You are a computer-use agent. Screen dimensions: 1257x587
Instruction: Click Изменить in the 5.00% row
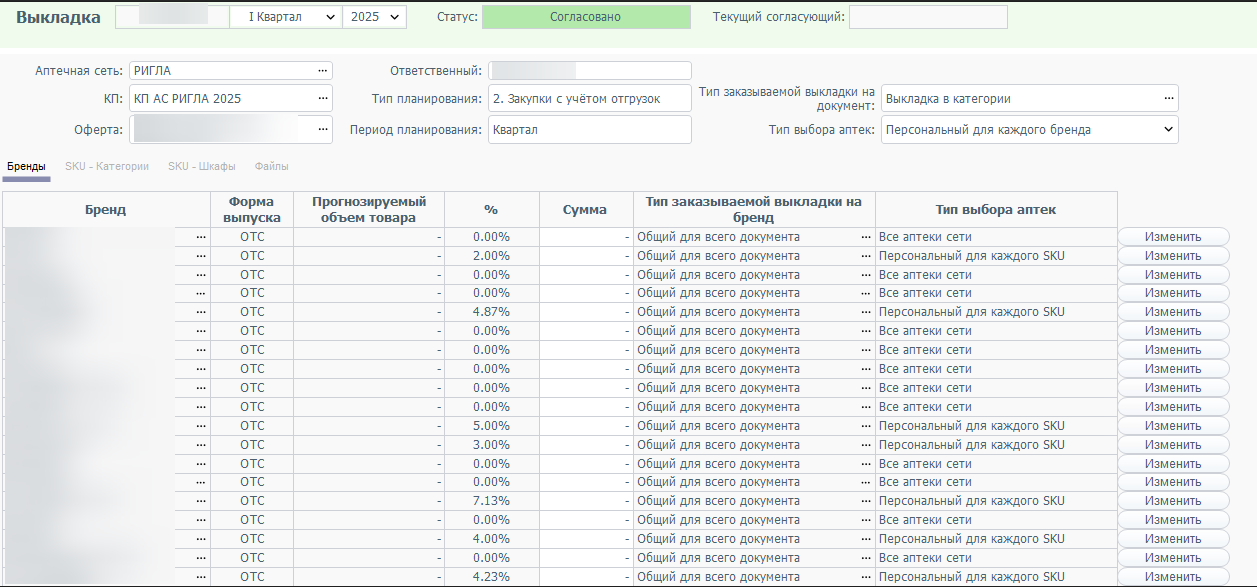coord(1173,426)
